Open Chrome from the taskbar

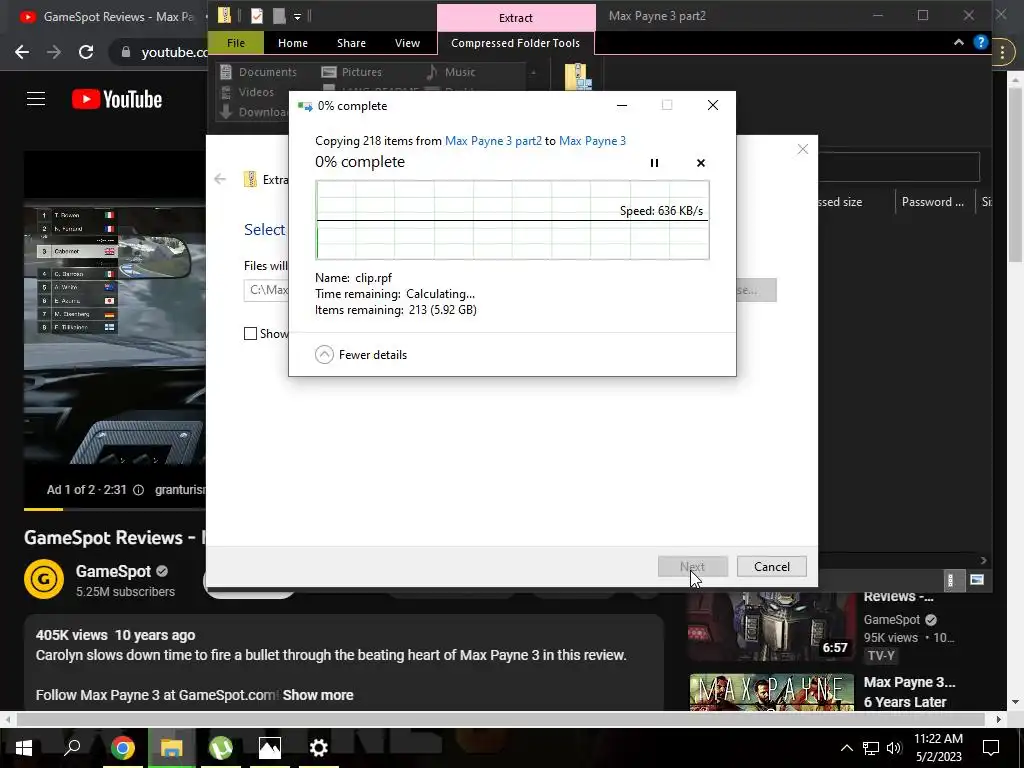(x=123, y=748)
